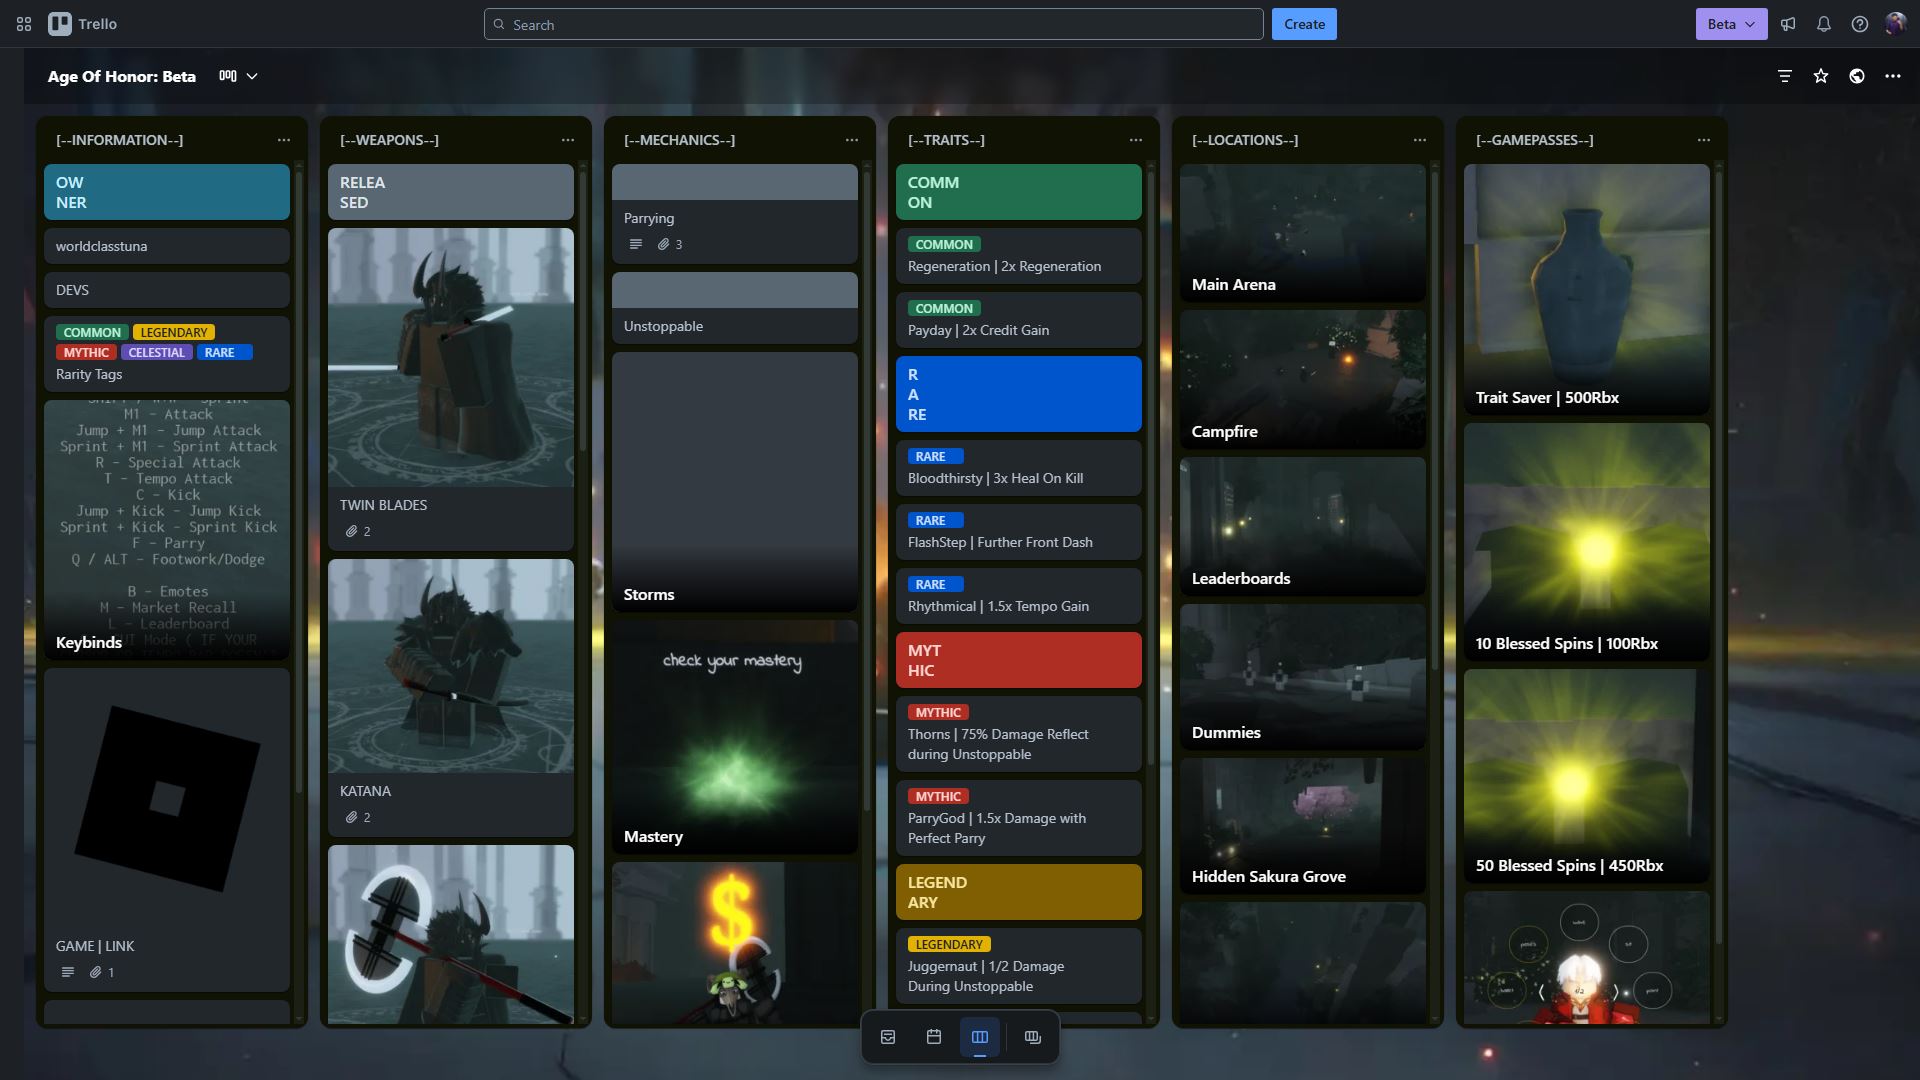This screenshot has width=1920, height=1080.
Task: Open INFORMATION list actions menu
Action: coord(284,140)
